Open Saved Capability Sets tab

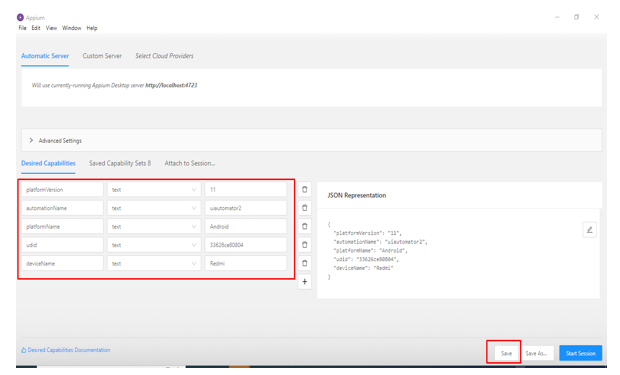click(x=120, y=163)
